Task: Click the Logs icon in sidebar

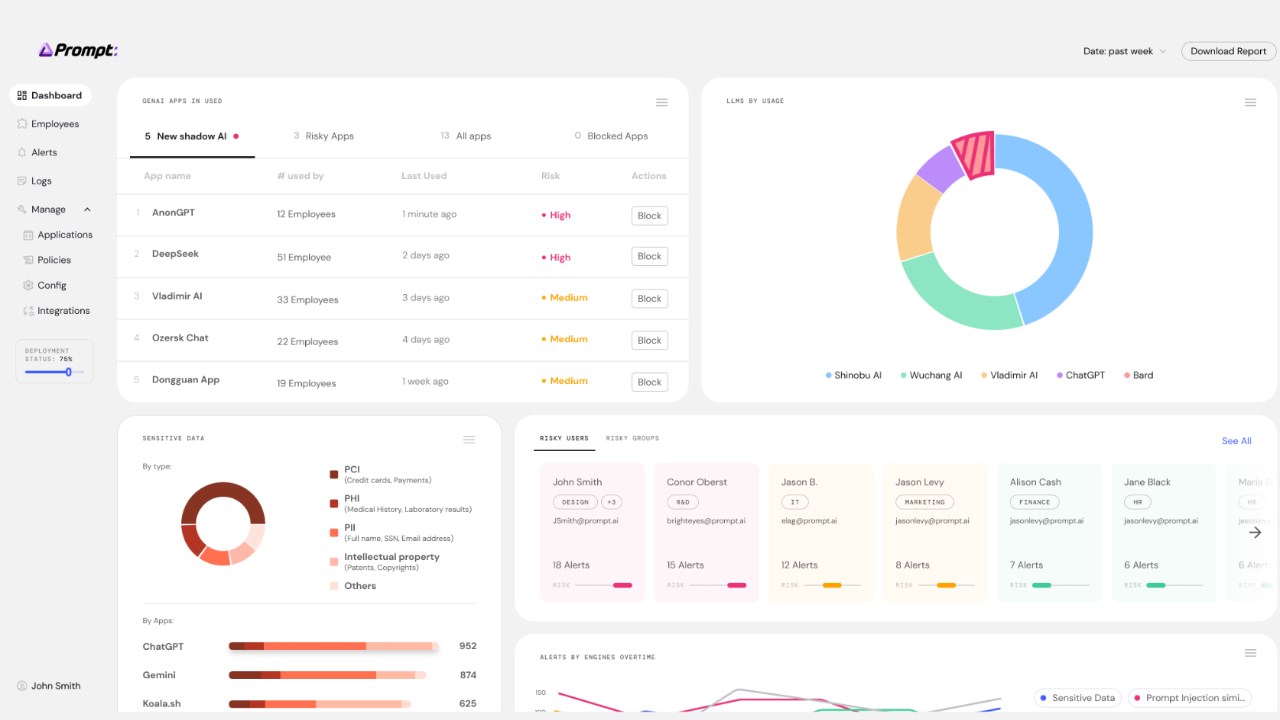Action: [x=22, y=181]
